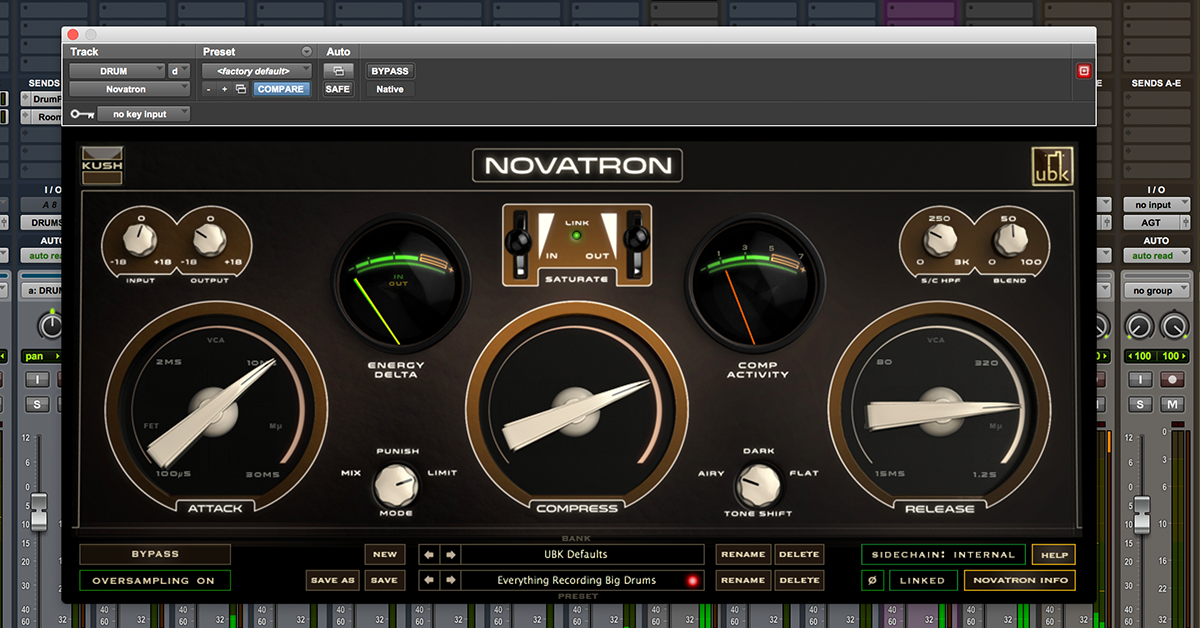Click the UBK Defaults bank name field
The width and height of the screenshot is (1200, 628).
(585, 554)
